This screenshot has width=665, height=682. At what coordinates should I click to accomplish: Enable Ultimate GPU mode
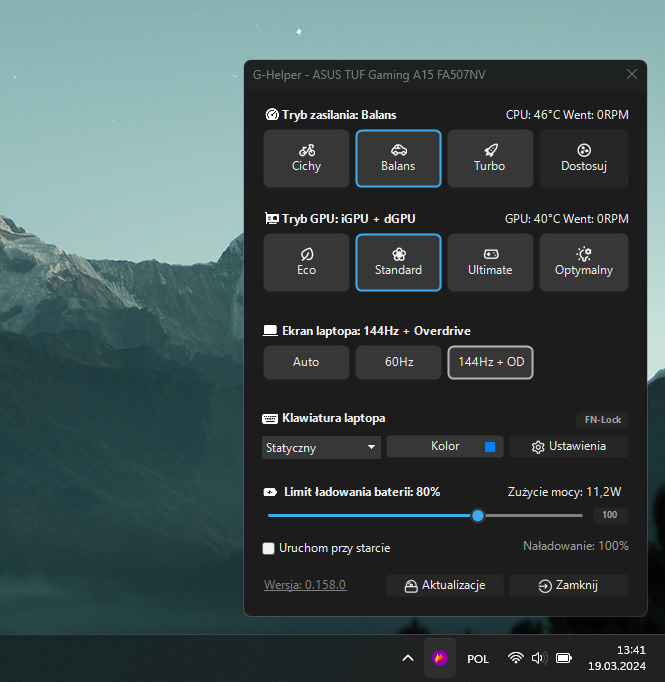click(x=490, y=262)
